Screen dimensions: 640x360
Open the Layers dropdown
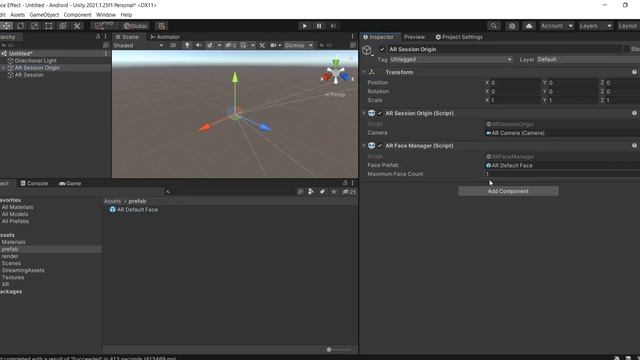click(x=596, y=26)
